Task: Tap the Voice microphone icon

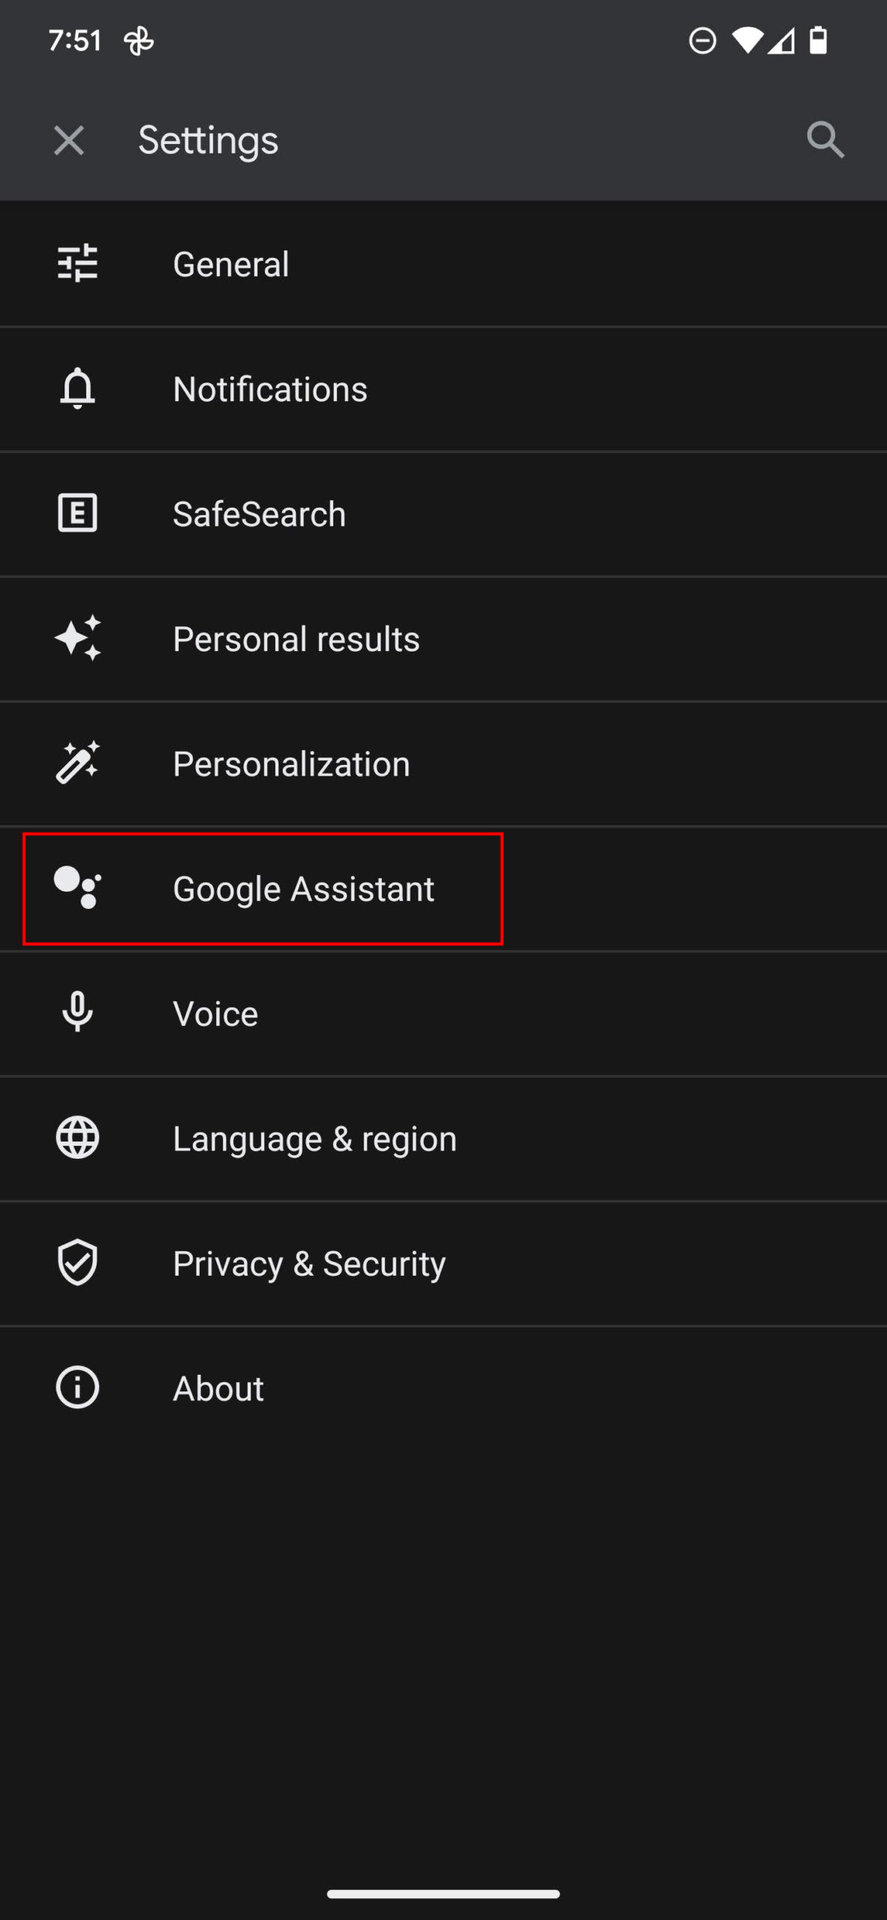Action: 77,1013
